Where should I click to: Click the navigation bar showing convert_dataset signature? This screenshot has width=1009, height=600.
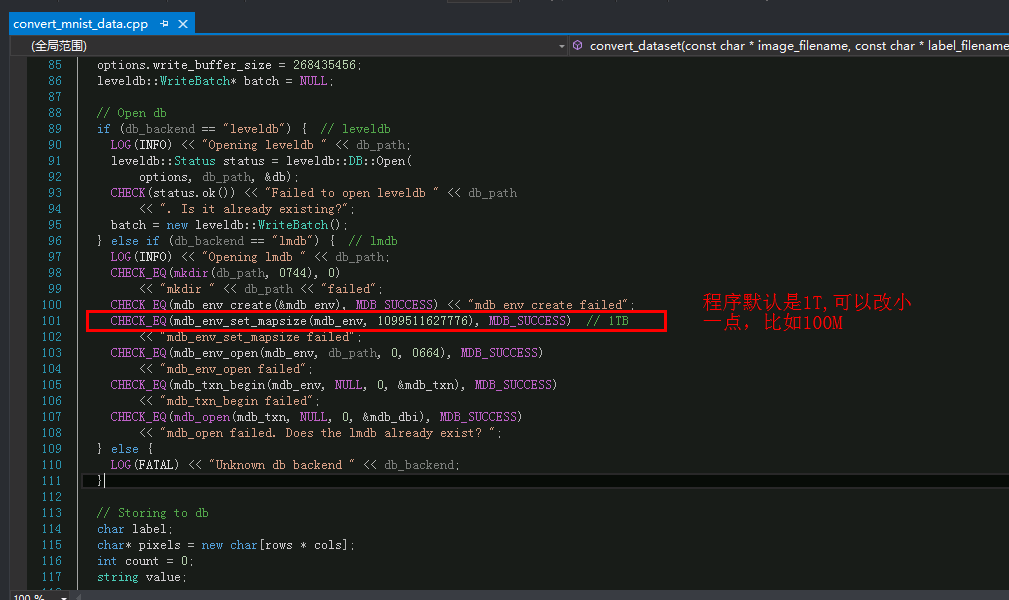[790, 45]
